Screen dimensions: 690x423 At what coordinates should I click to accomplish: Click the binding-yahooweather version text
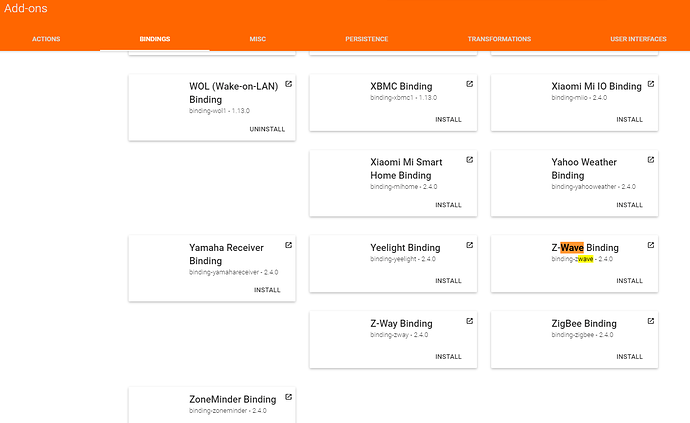pyautogui.click(x=594, y=187)
